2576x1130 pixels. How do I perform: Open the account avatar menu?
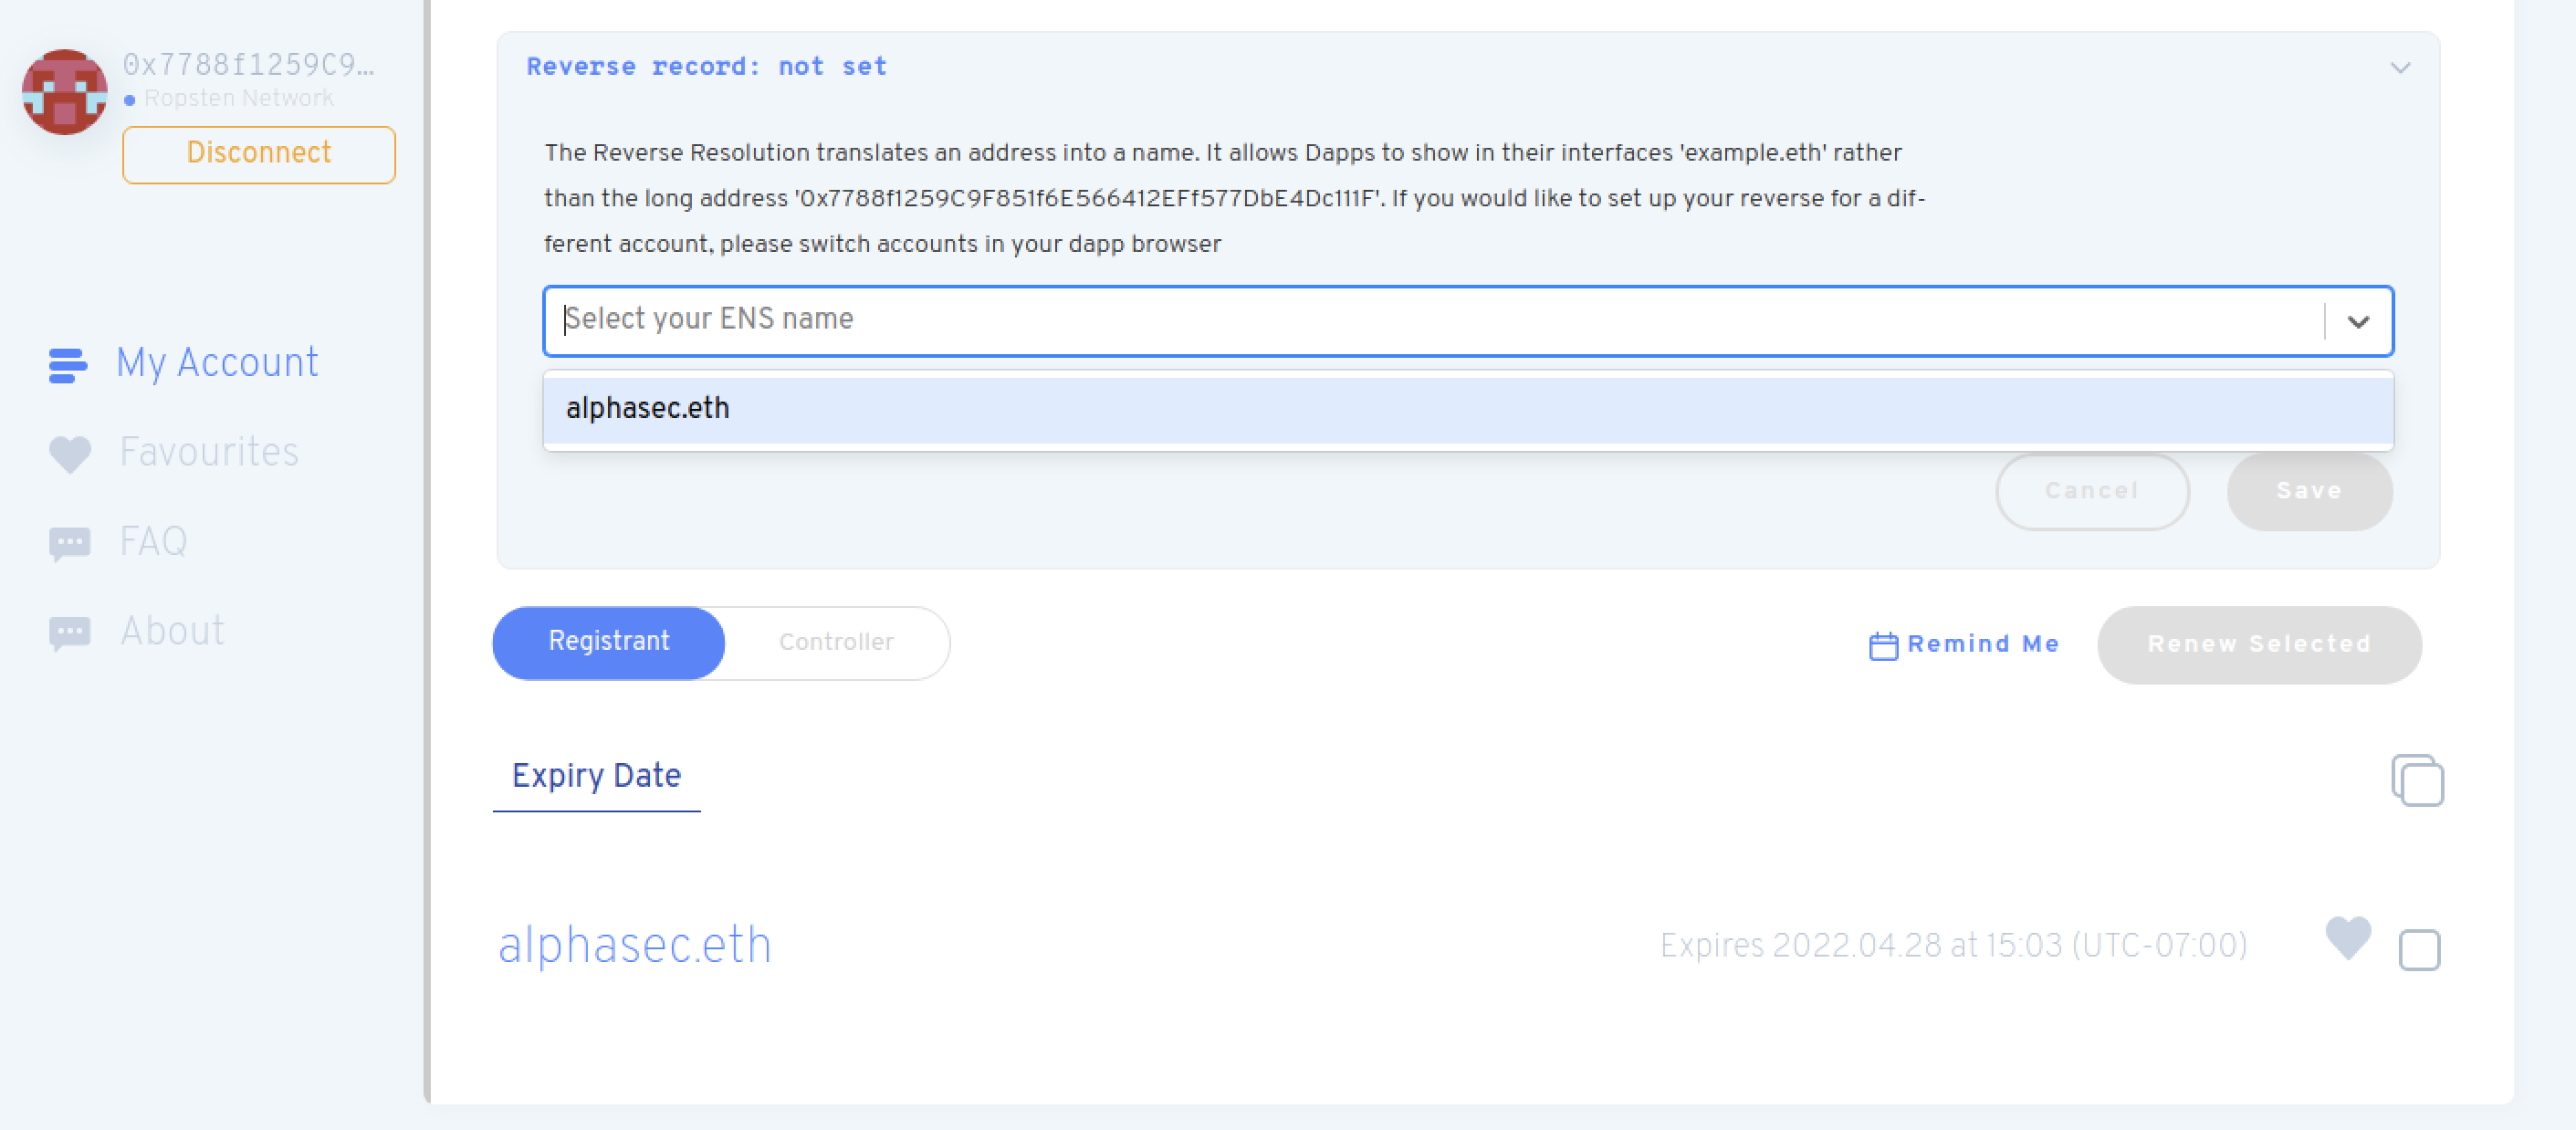(x=64, y=92)
